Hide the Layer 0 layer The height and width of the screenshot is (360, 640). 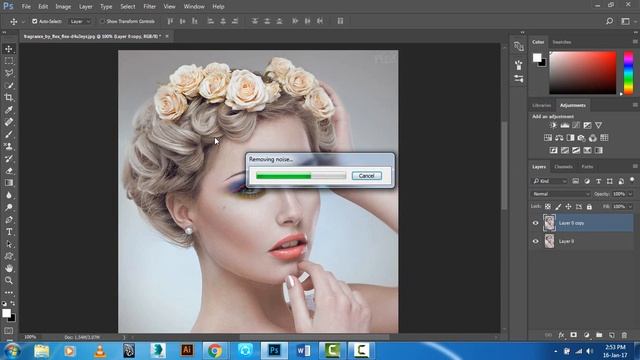click(536, 241)
